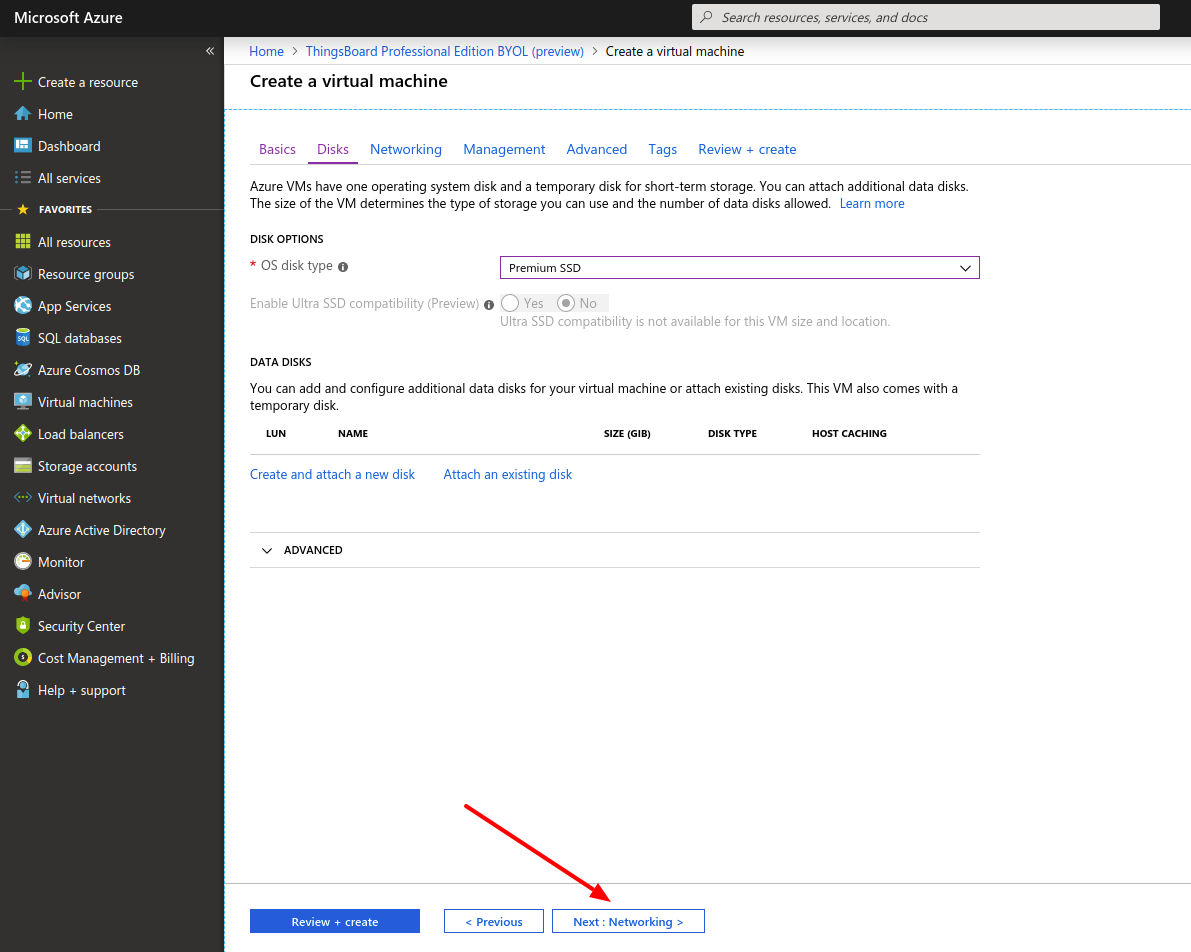This screenshot has height=952, width=1191.
Task: Click the HOST CACHING column header
Action: [849, 433]
